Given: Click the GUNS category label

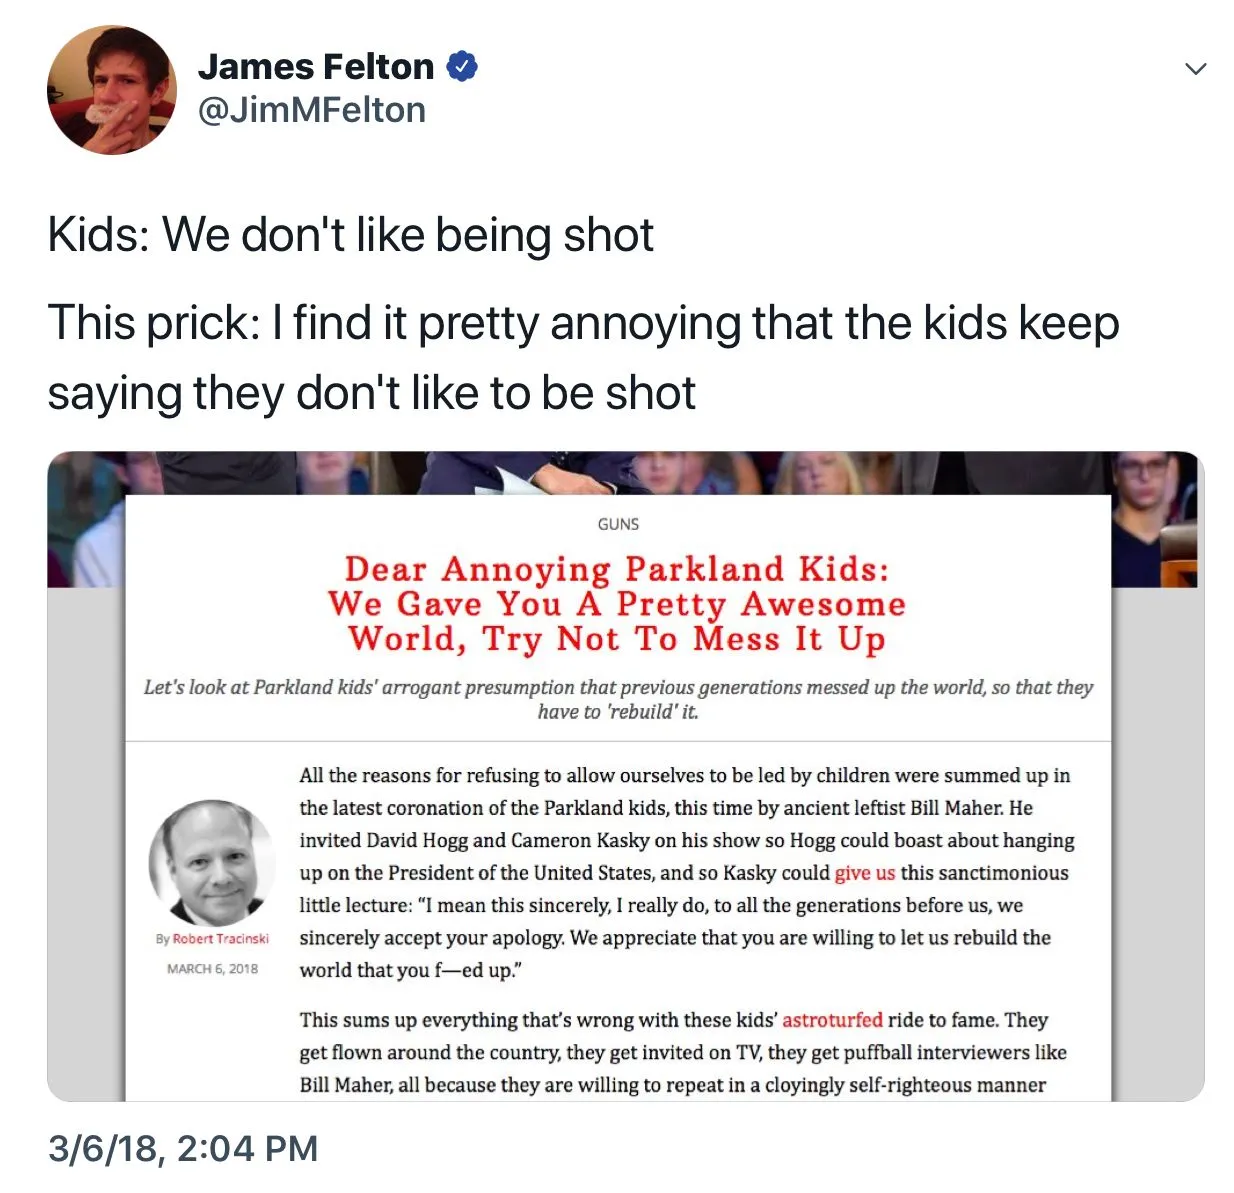Looking at the screenshot, I should [618, 524].
